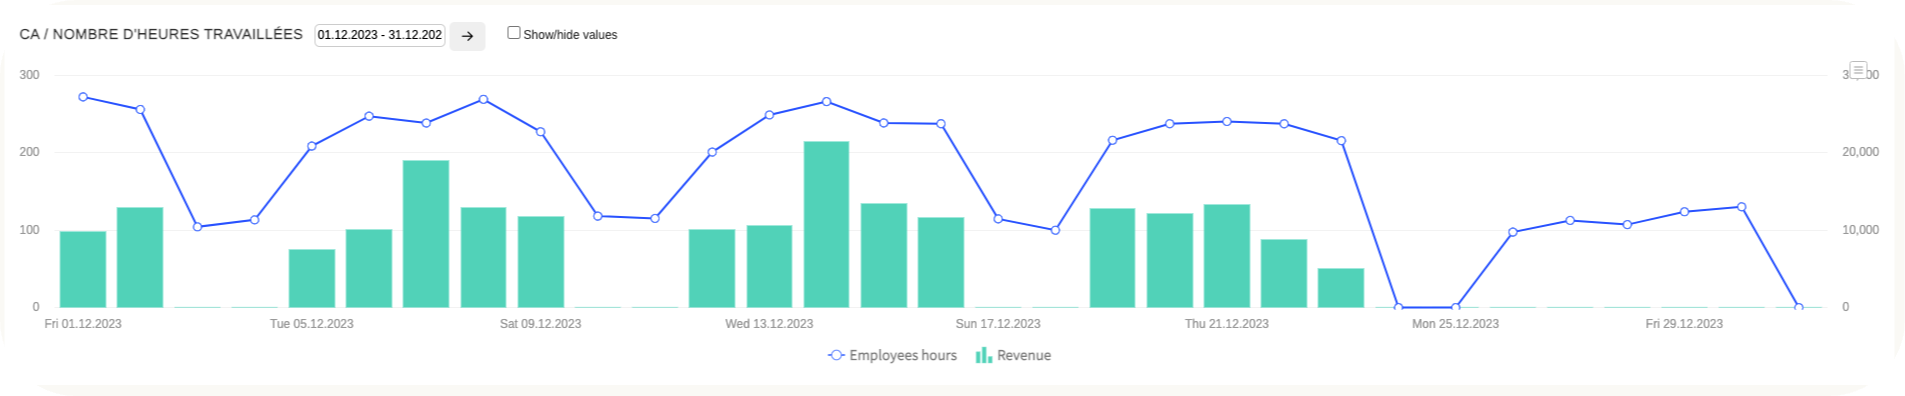Click the line point above Fri 29.12.2023
Screen dimensions: 1905x396
point(1684,212)
